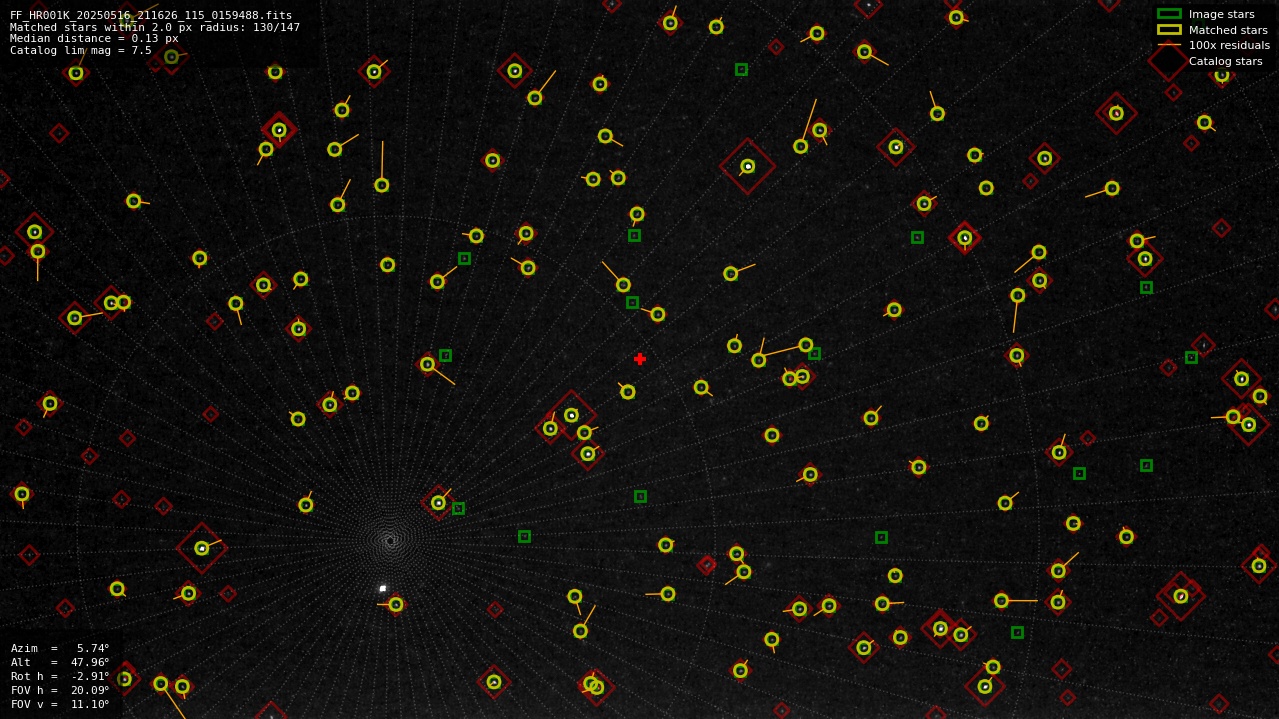This screenshot has width=1279, height=719.
Task: Click the red diamond Catalog stars legend marker
Action: coord(1169,61)
